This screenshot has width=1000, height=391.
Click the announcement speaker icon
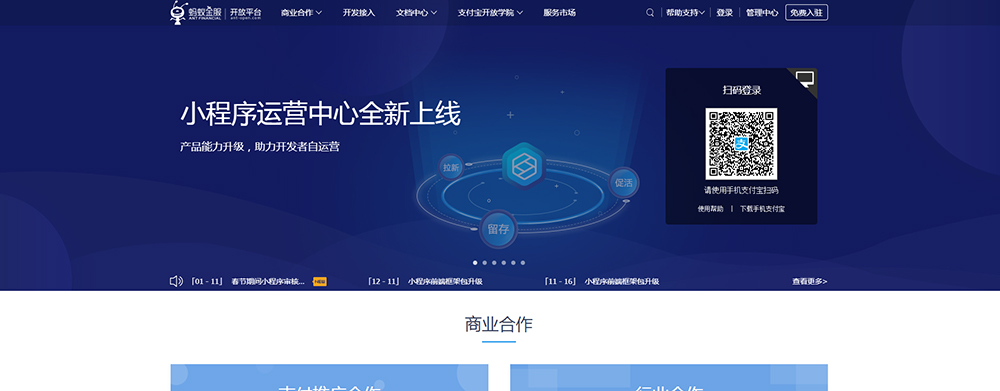[x=176, y=281]
